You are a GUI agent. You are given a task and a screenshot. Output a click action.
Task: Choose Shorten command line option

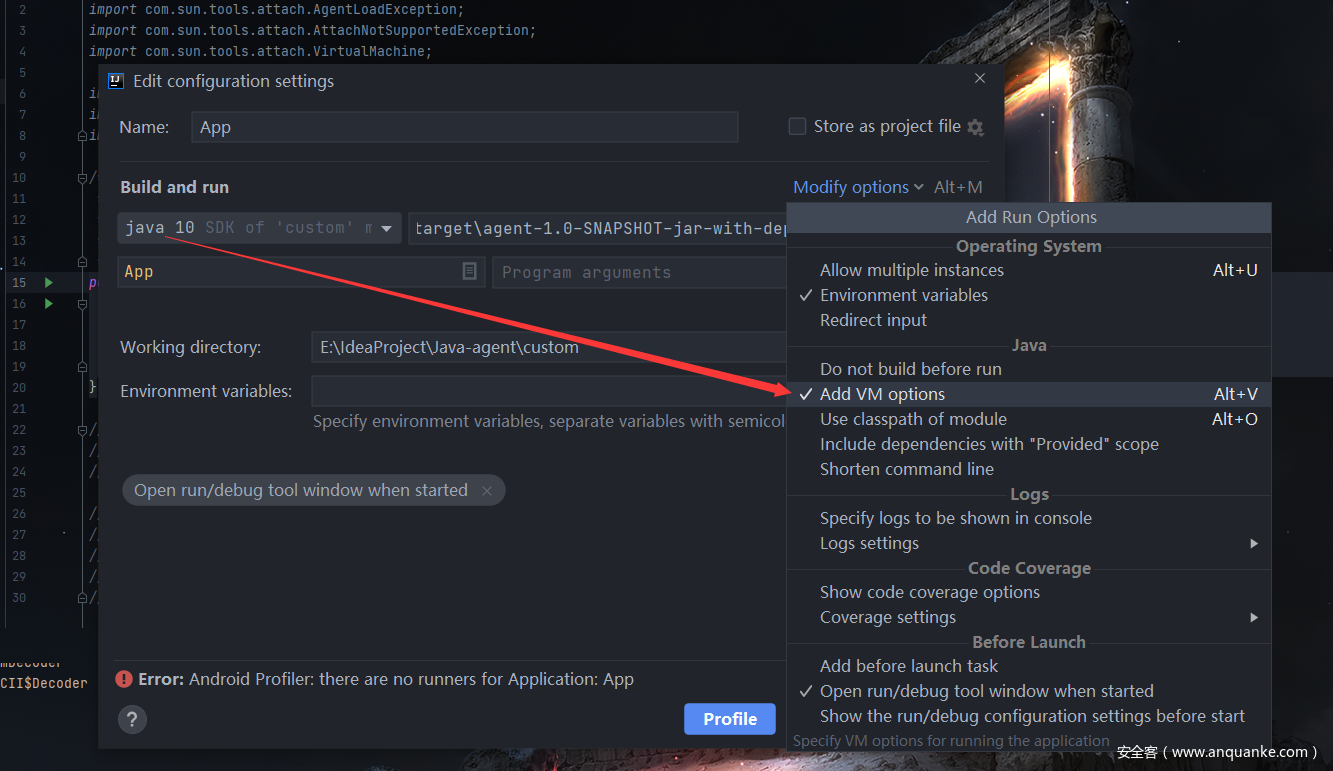906,469
